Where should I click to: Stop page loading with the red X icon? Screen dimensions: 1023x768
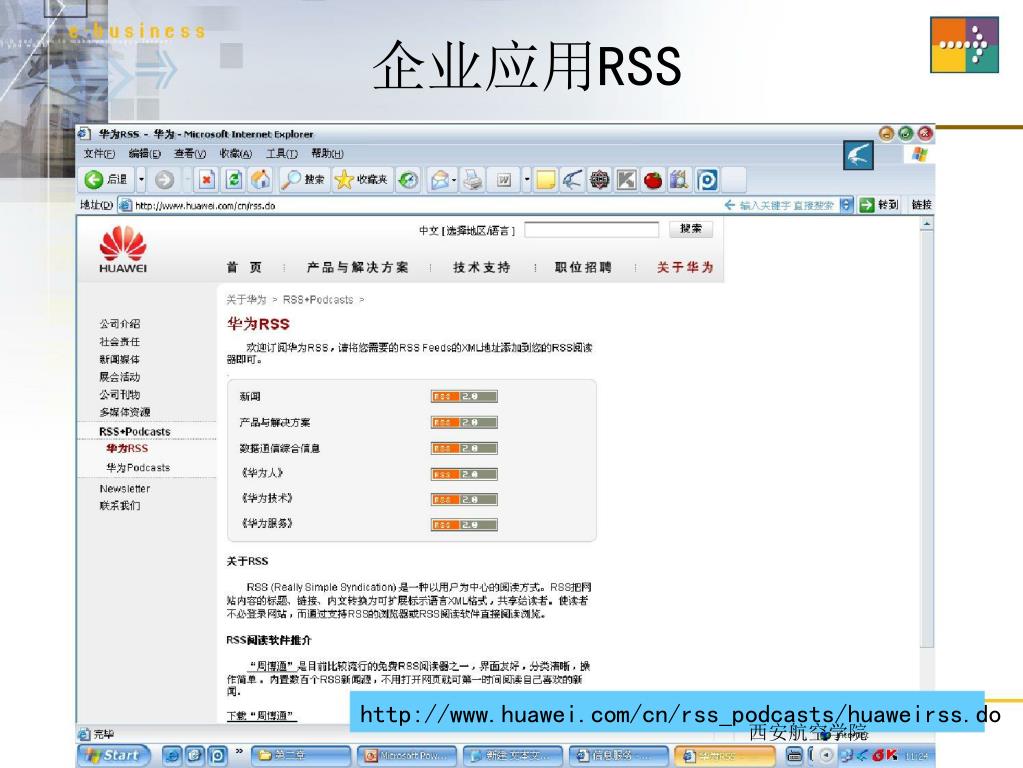[207, 179]
